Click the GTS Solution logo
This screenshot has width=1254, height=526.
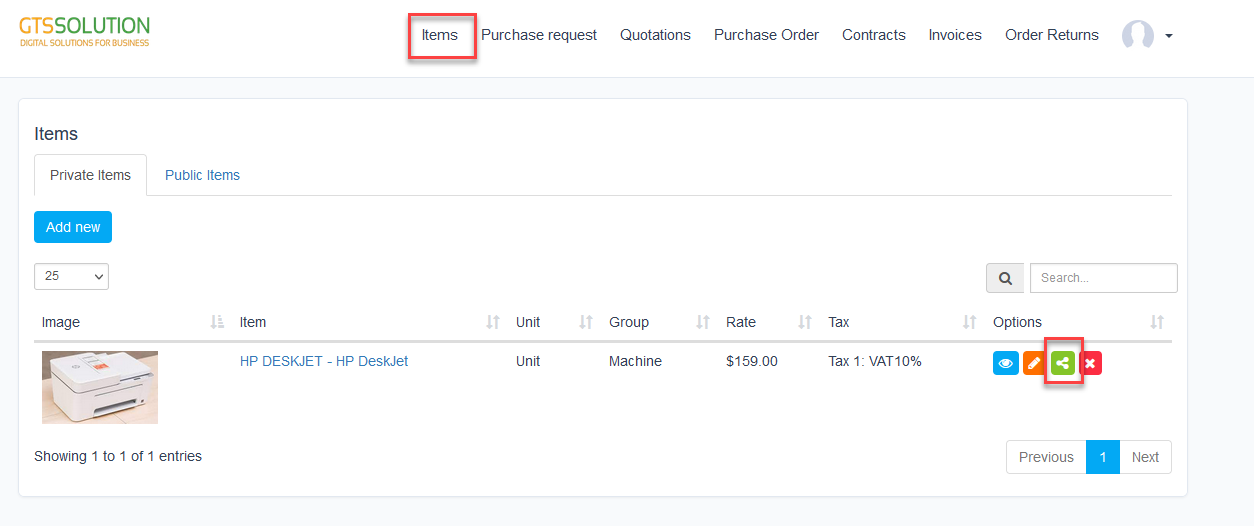[85, 31]
